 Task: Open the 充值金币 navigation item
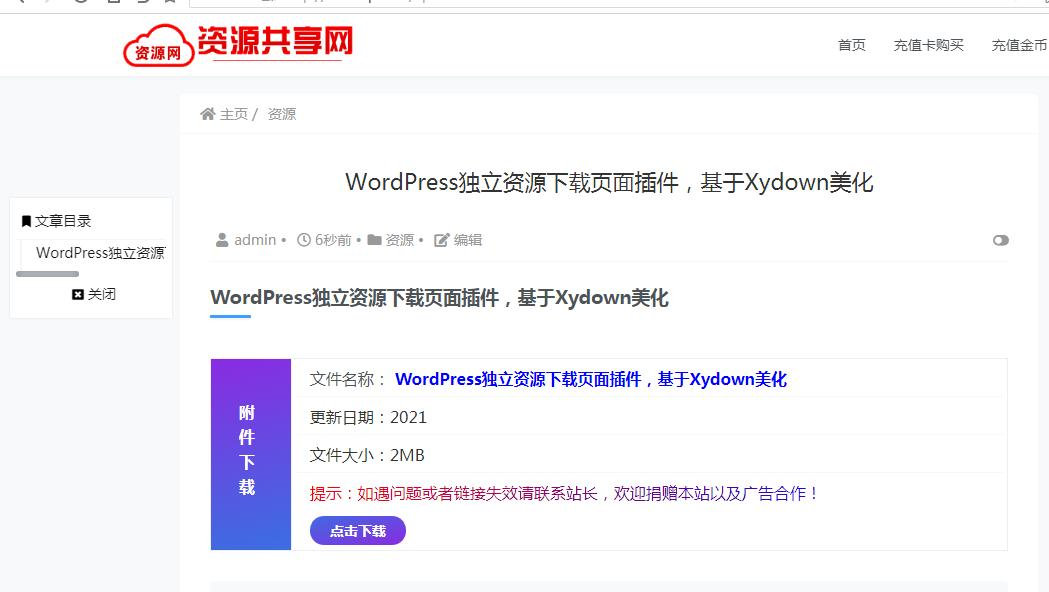(1020, 45)
